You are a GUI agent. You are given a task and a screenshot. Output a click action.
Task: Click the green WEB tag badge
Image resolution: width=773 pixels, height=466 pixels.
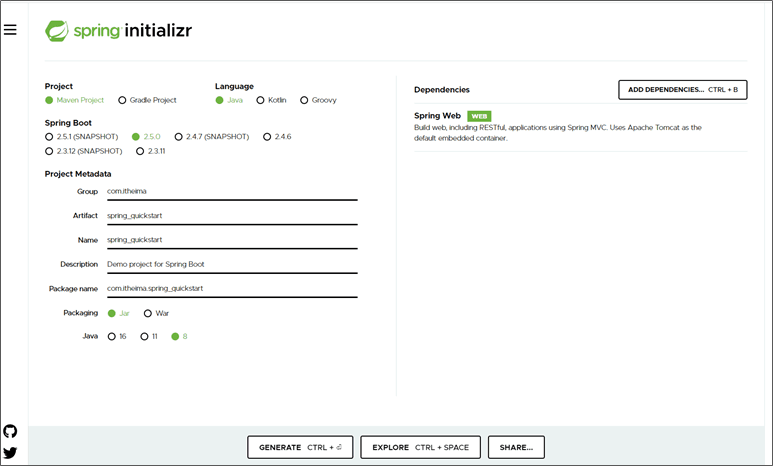[x=479, y=116]
